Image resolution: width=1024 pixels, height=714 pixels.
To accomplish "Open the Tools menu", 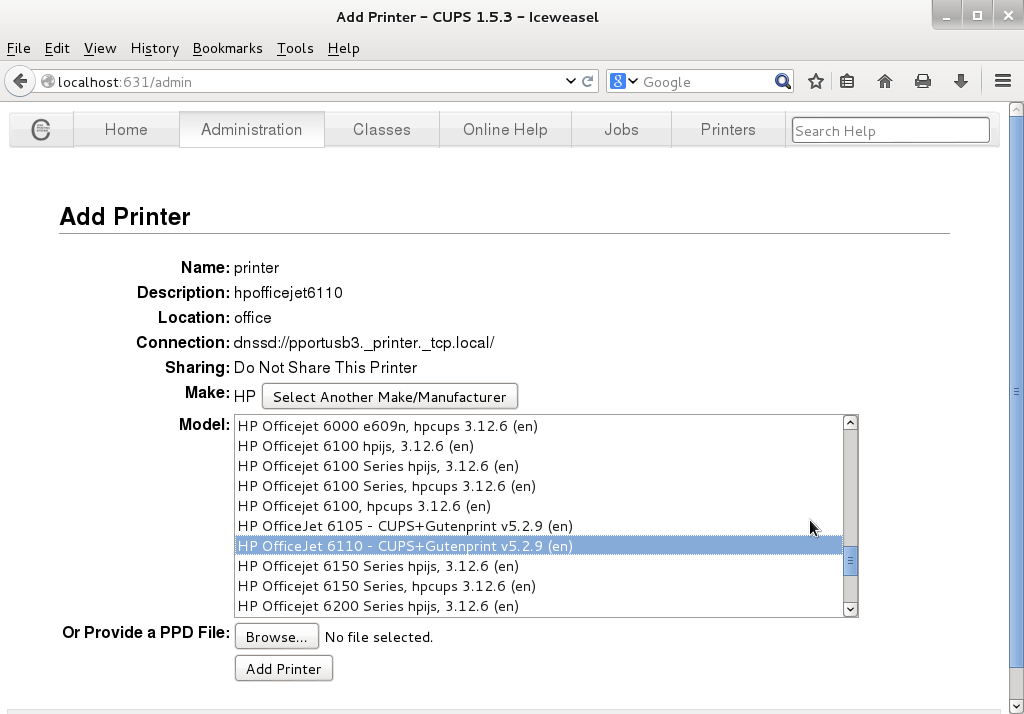I will point(295,48).
